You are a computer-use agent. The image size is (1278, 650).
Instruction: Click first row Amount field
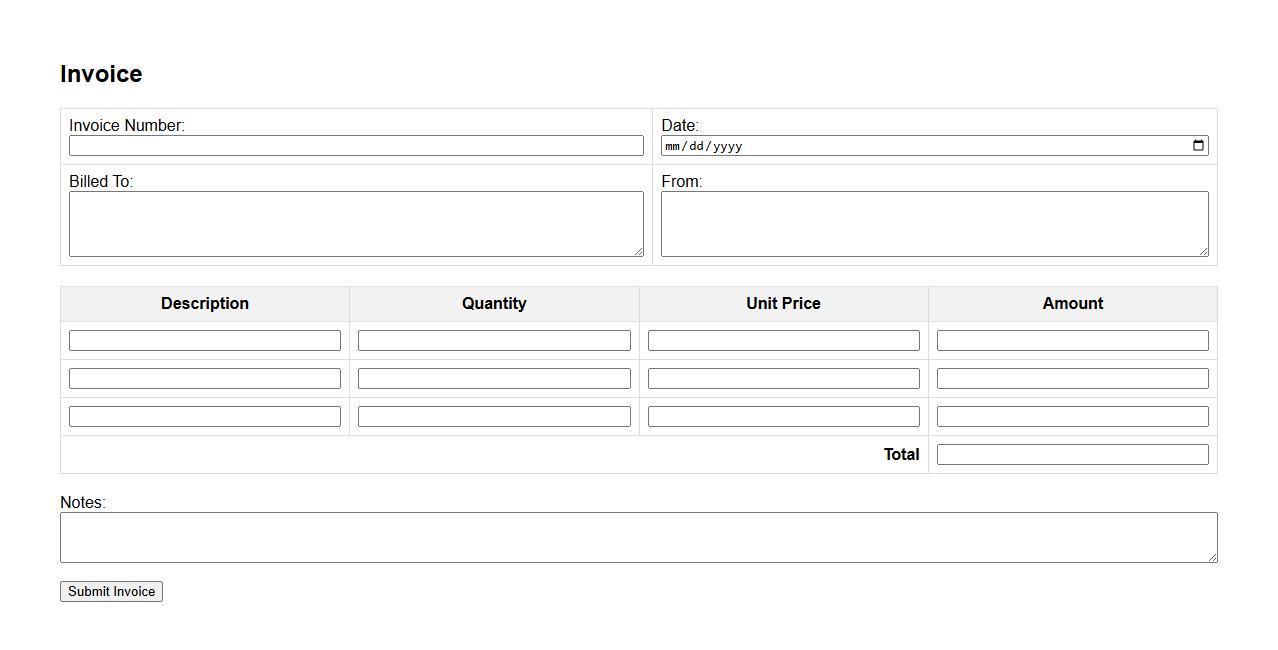pos(1072,341)
